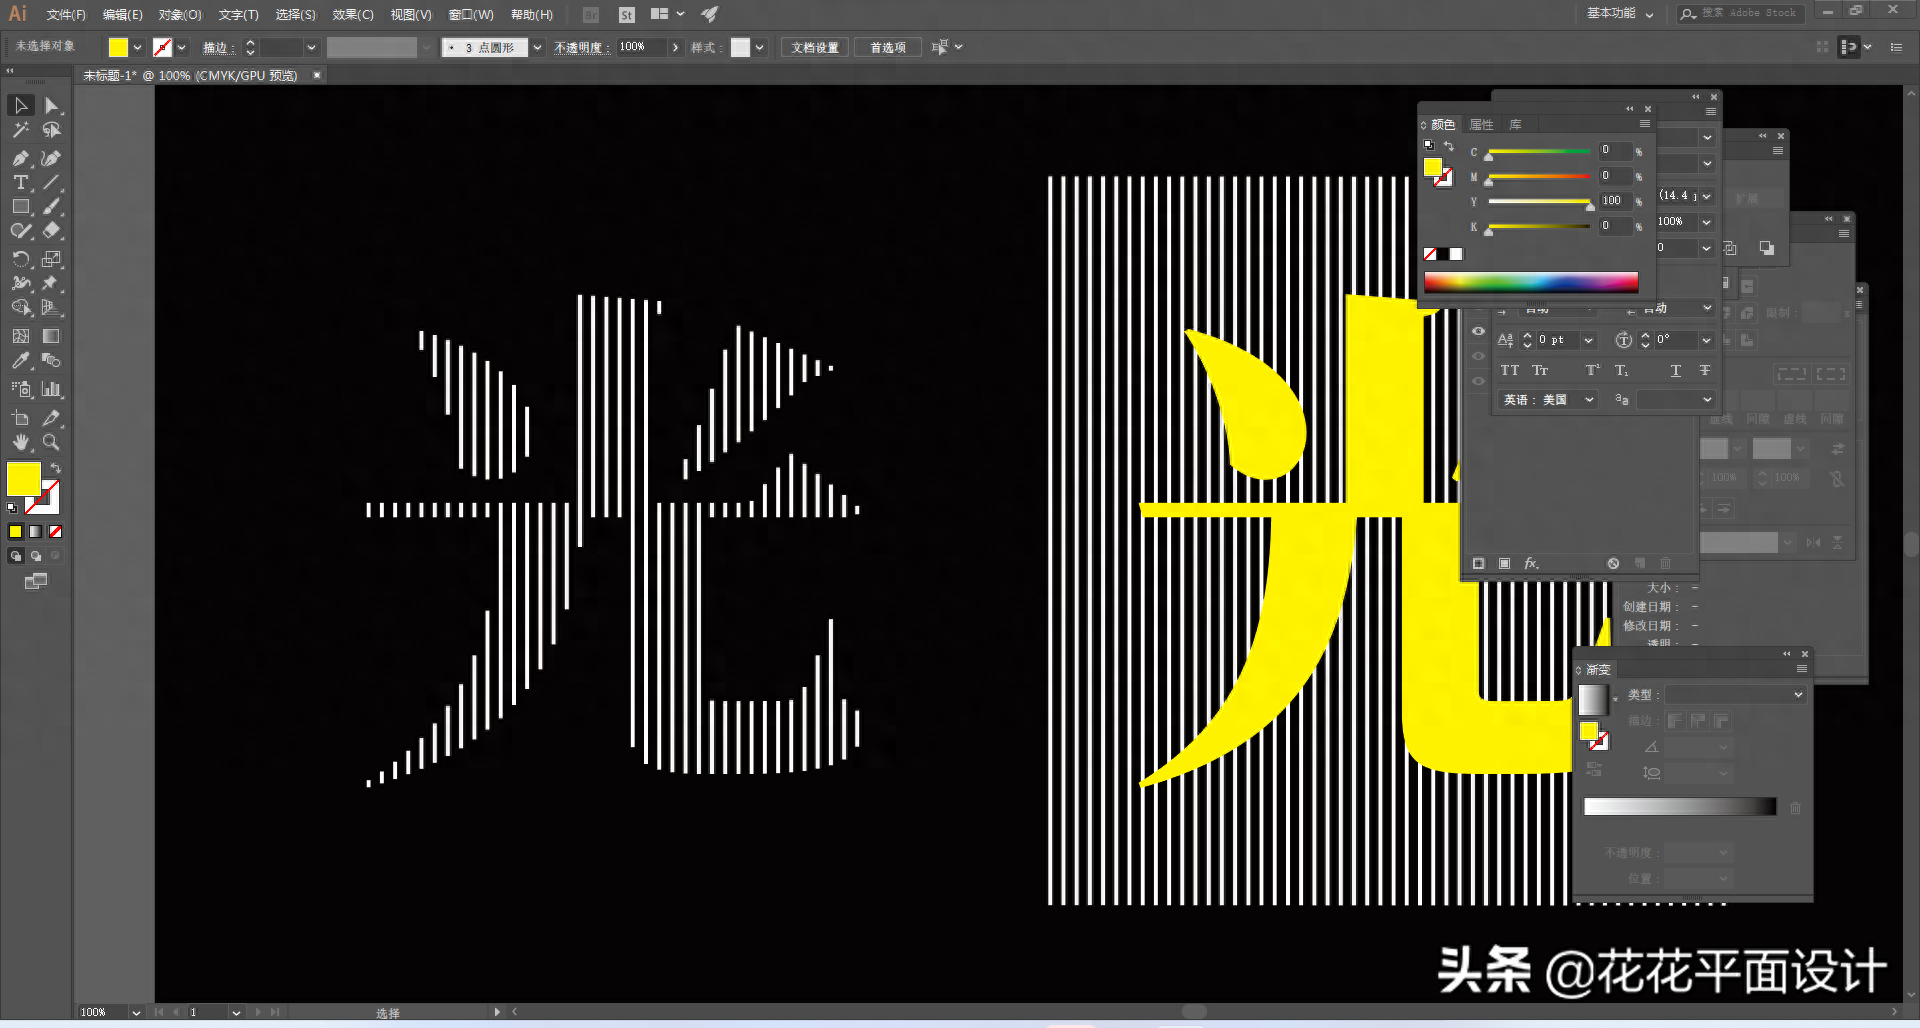Click the 文档设置 button

(815, 47)
